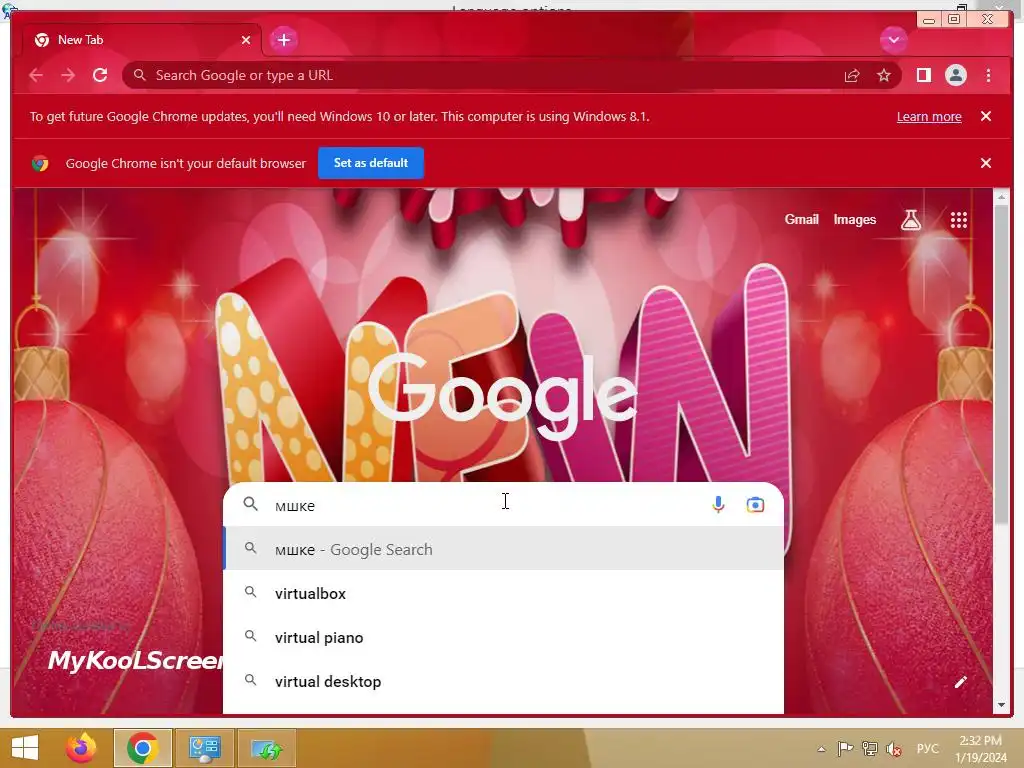
Task: Open the Learn more link
Action: coord(929,116)
